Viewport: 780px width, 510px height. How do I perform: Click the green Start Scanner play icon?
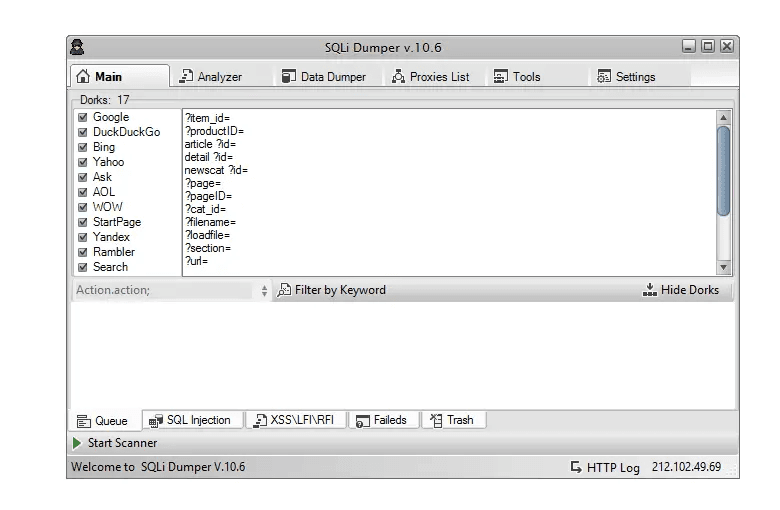(77, 443)
